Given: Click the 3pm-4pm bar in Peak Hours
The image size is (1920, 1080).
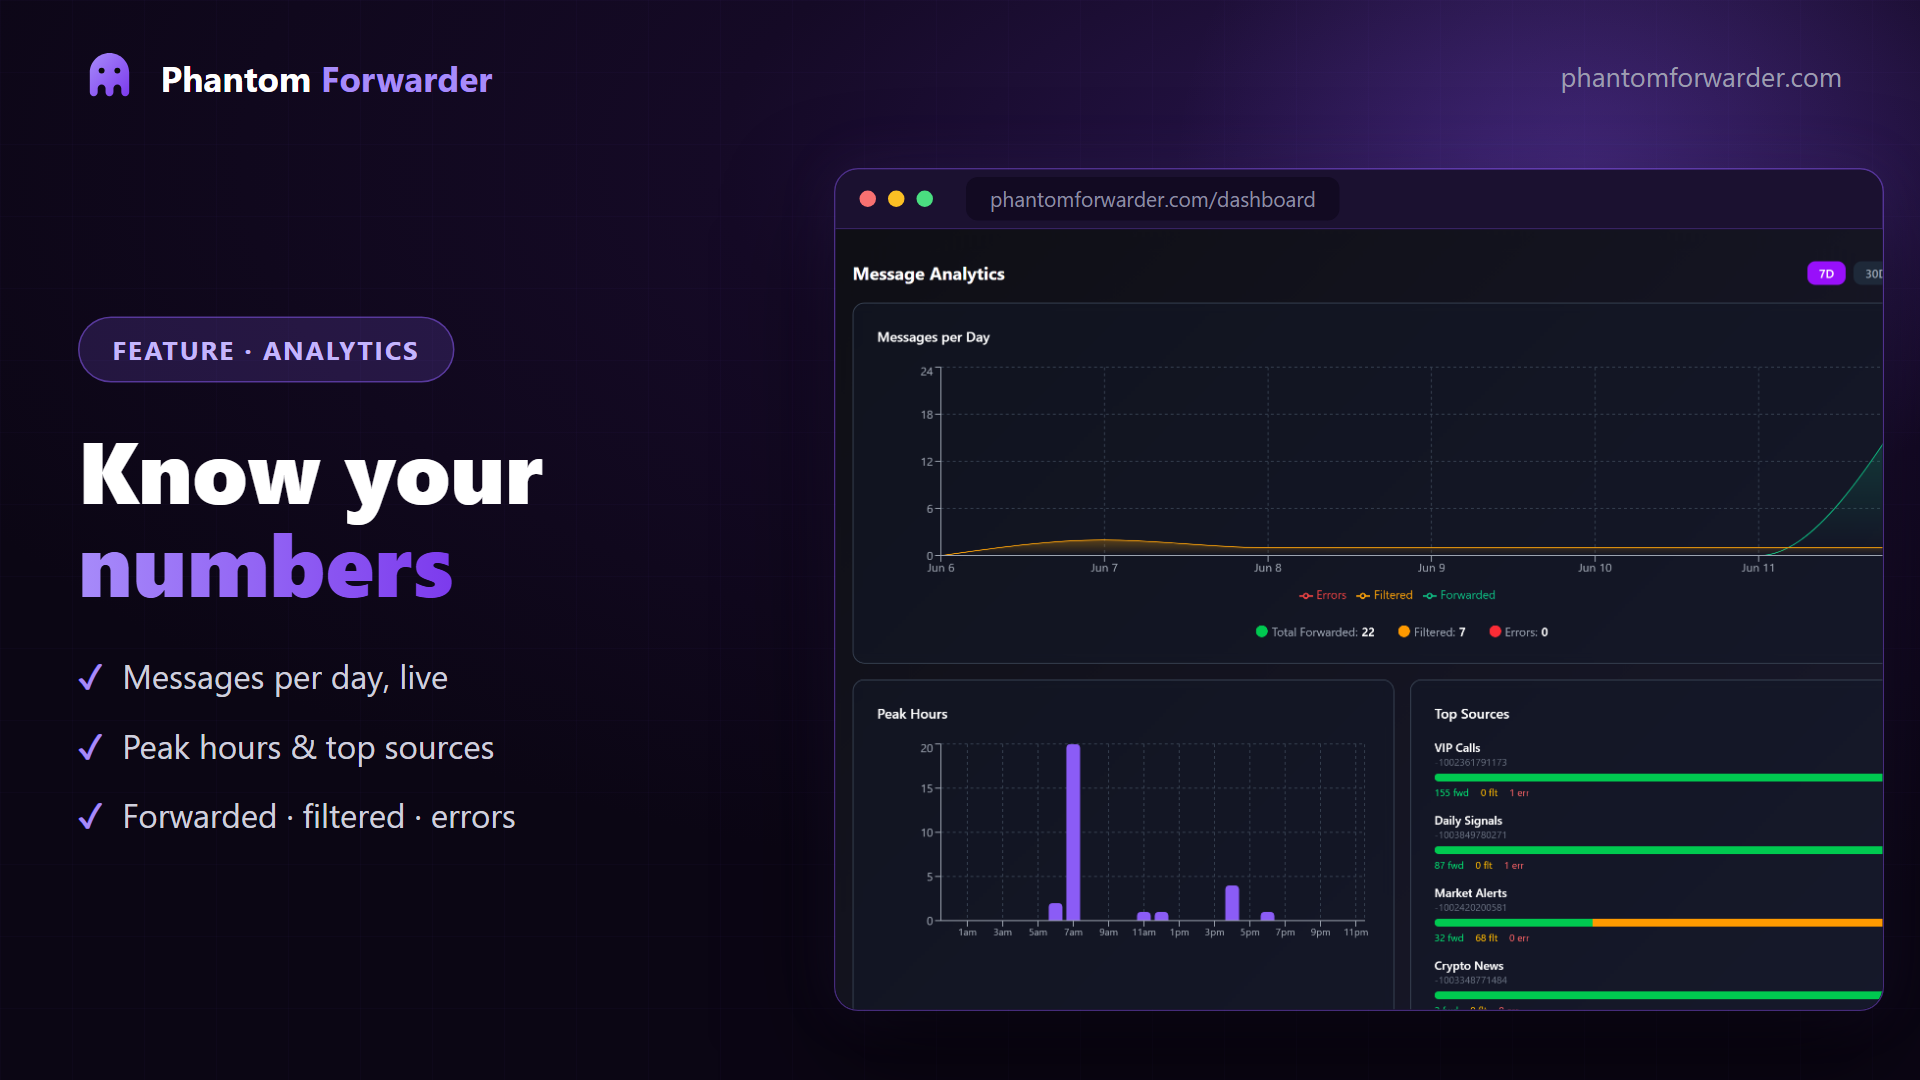Looking at the screenshot, I should point(1232,903).
